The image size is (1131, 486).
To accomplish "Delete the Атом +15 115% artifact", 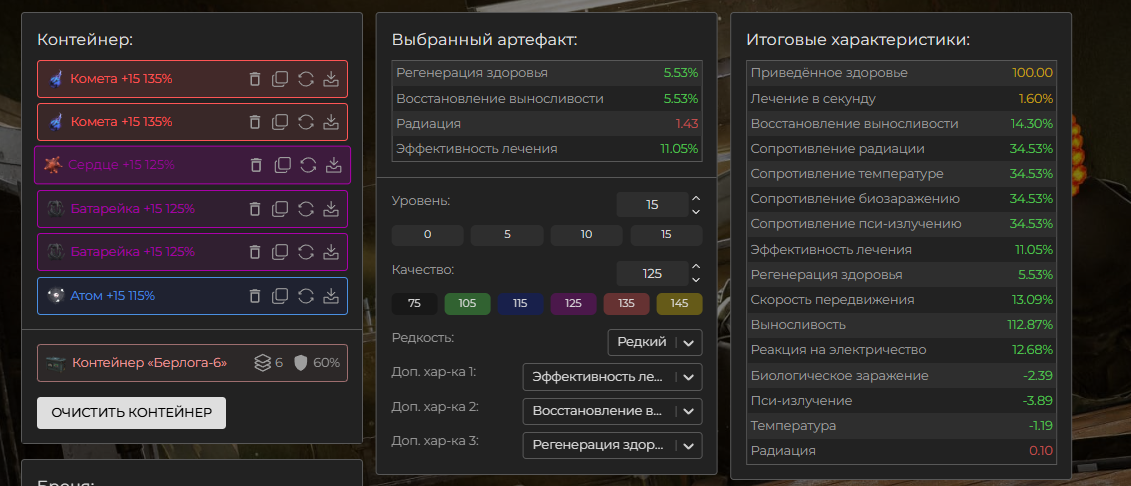I will point(255,296).
